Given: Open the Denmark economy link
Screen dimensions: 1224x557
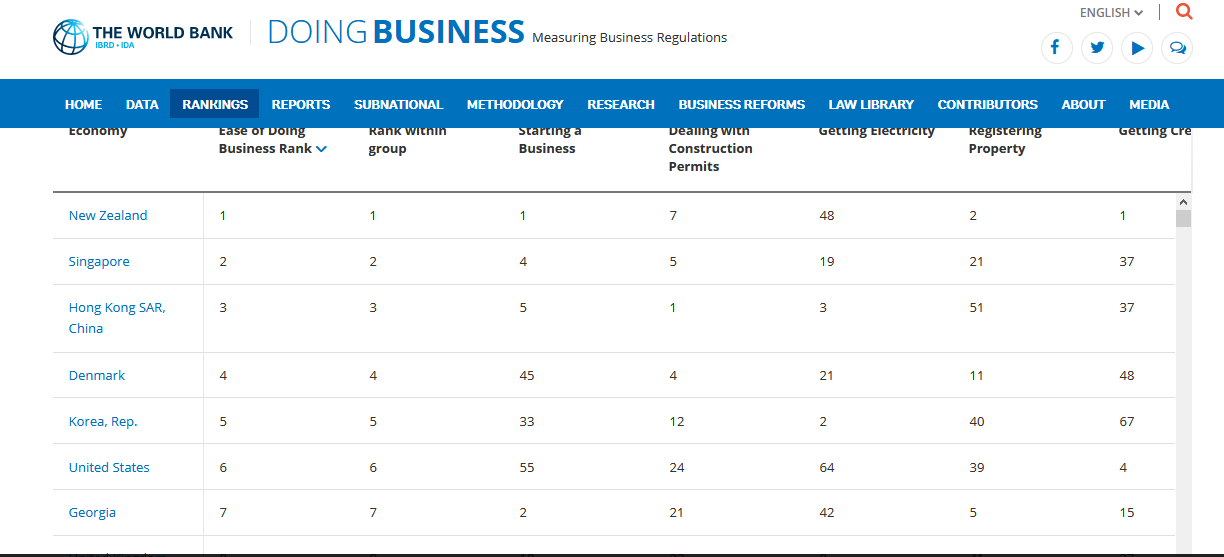Looking at the screenshot, I should 97,375.
